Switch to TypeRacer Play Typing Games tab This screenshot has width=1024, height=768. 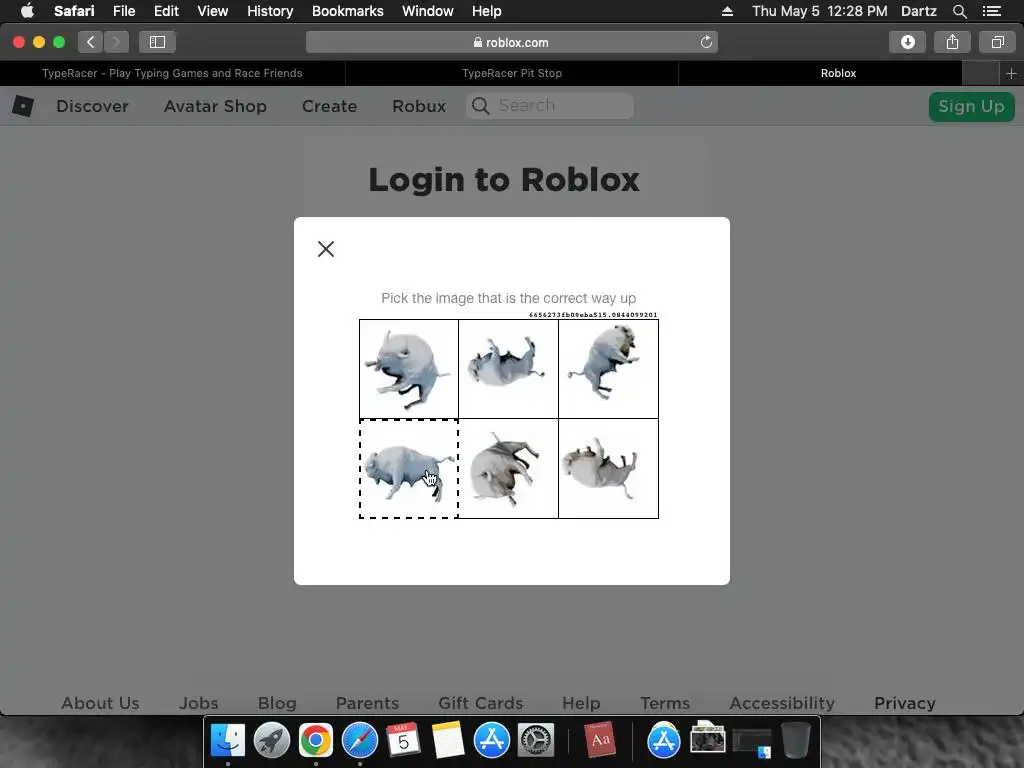tap(172, 73)
